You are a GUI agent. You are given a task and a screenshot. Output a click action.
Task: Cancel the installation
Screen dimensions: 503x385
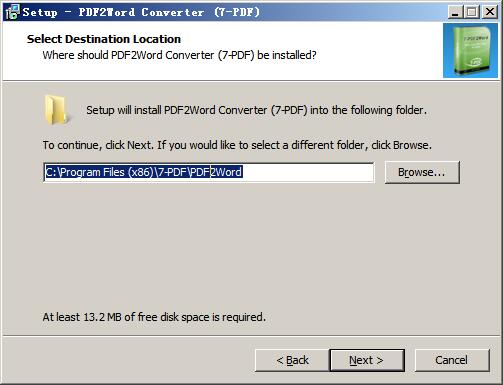click(x=452, y=360)
